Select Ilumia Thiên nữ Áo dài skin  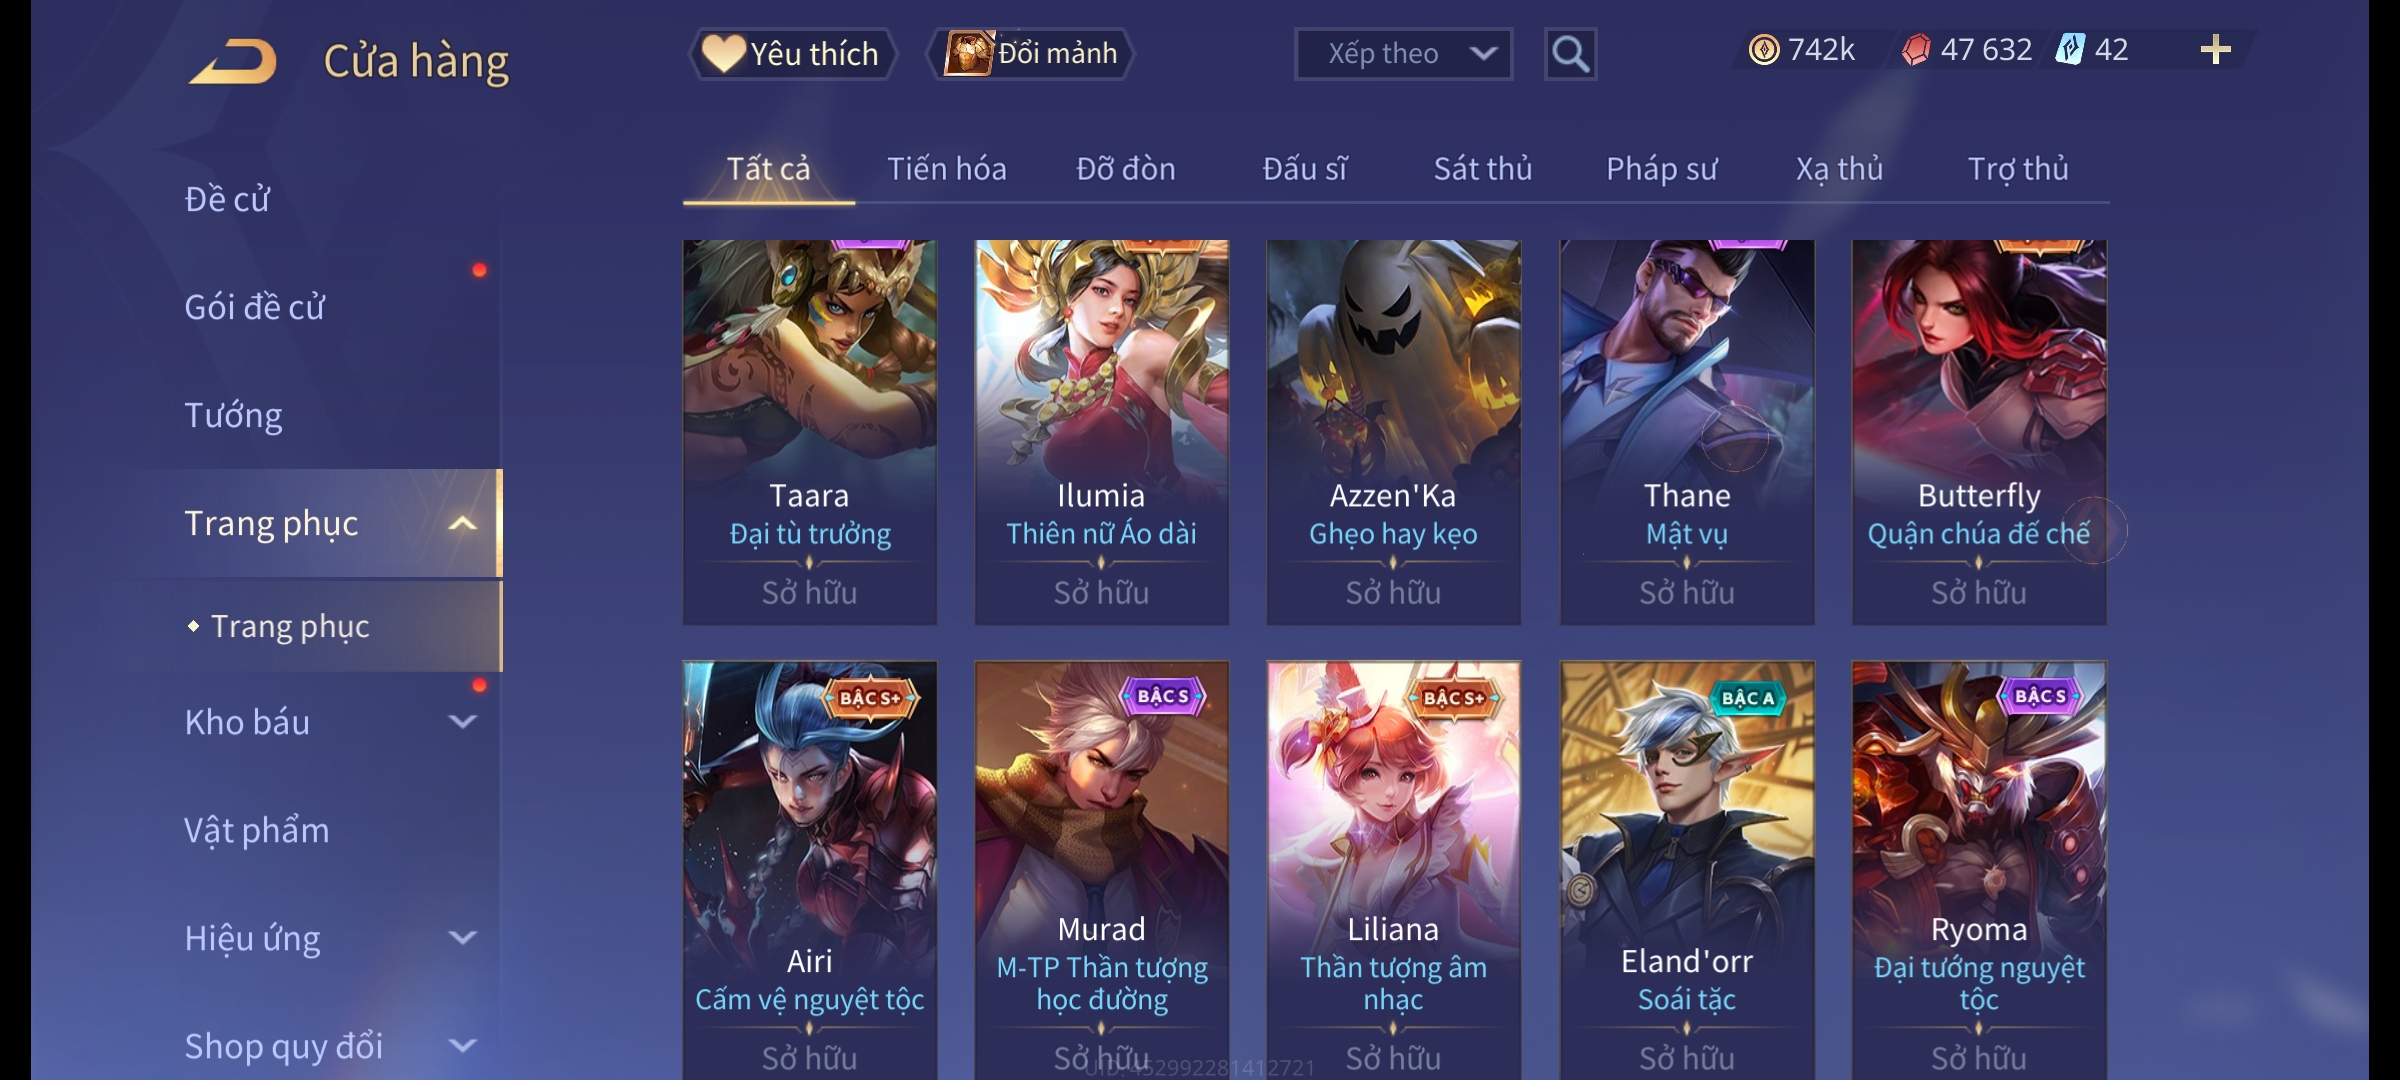pyautogui.click(x=1102, y=432)
